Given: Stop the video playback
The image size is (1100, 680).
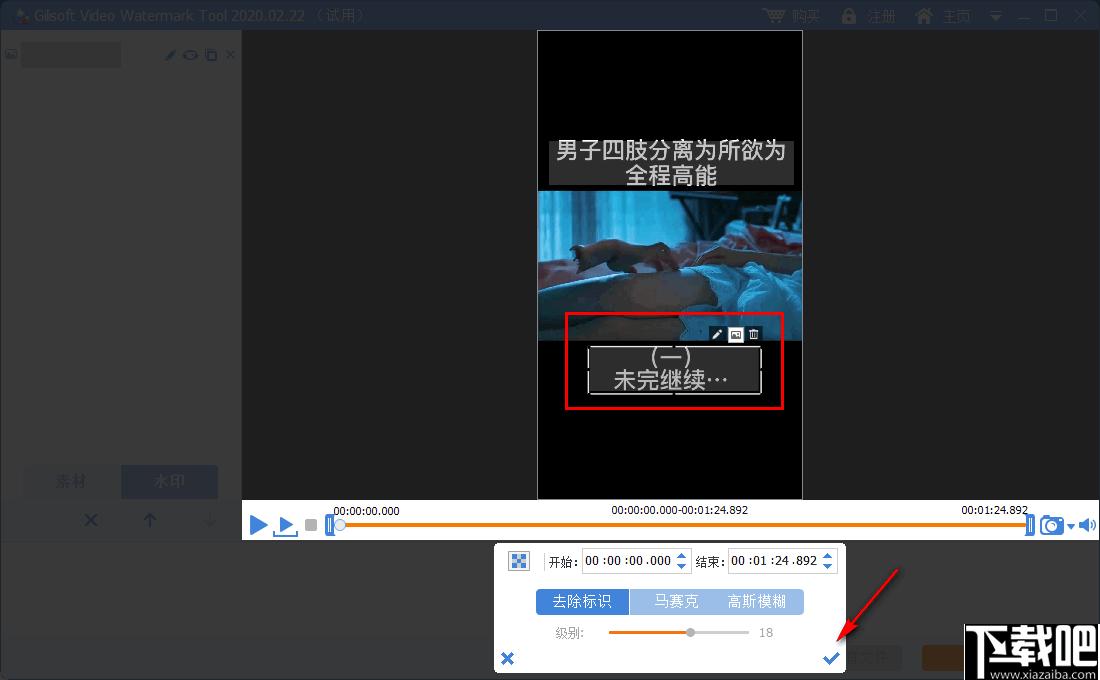Looking at the screenshot, I should pyautogui.click(x=311, y=525).
